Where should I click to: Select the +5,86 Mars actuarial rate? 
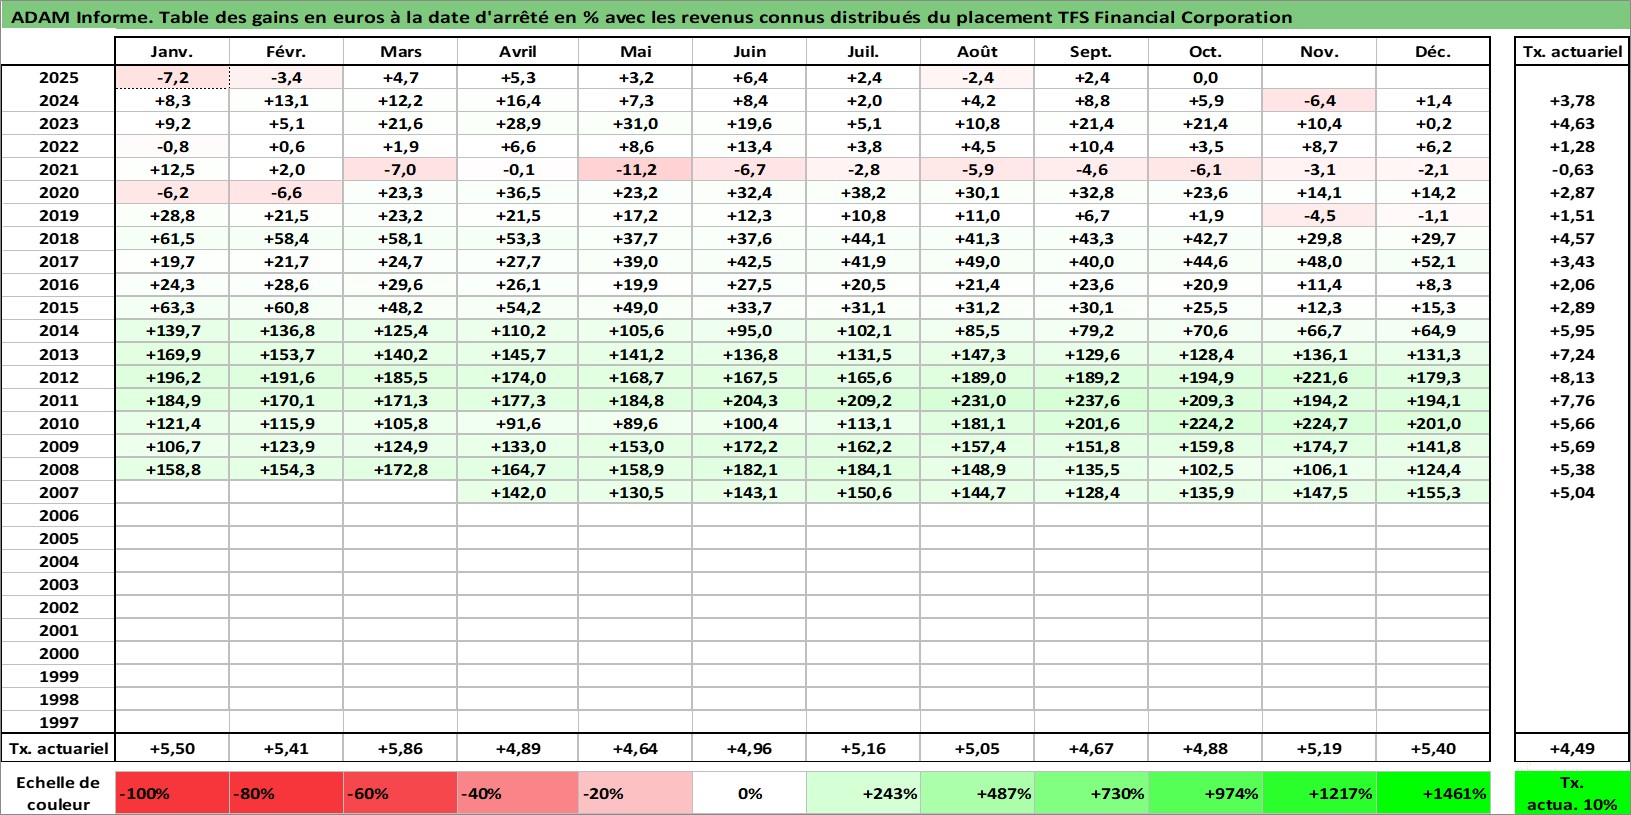coord(400,748)
